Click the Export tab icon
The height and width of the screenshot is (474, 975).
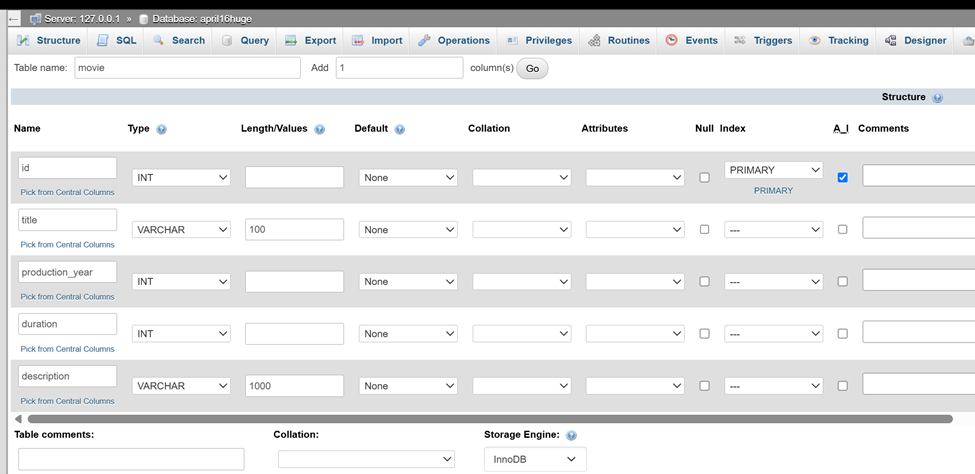pyautogui.click(x=291, y=40)
